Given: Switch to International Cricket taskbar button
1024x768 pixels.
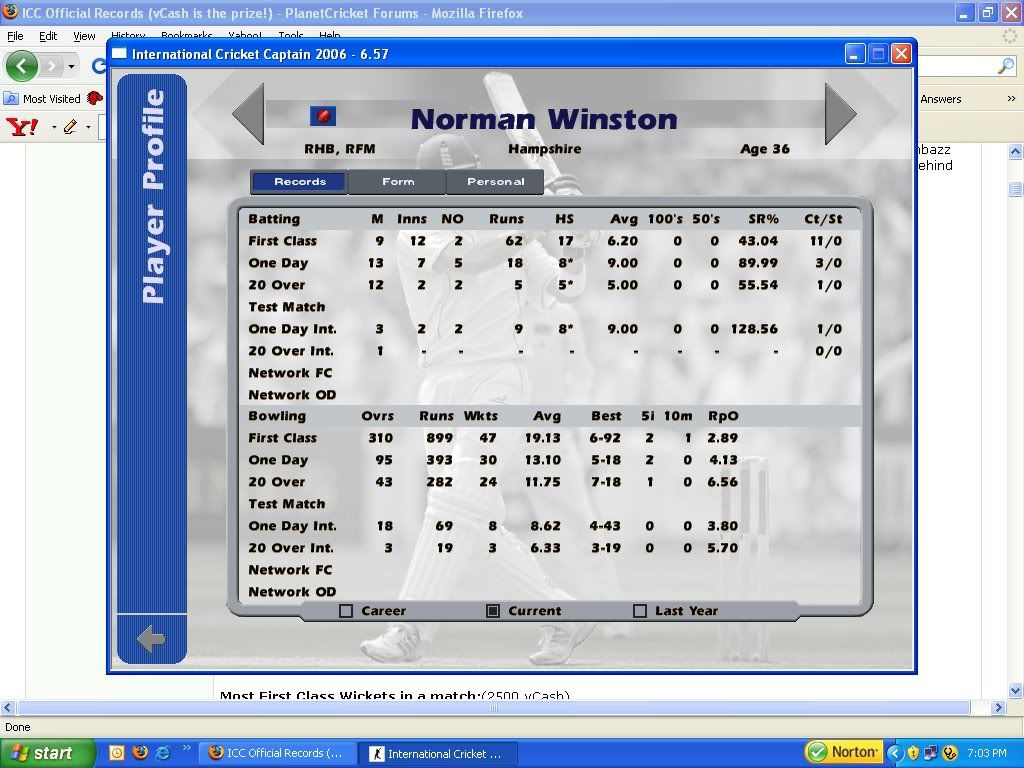Looking at the screenshot, I should [x=438, y=753].
